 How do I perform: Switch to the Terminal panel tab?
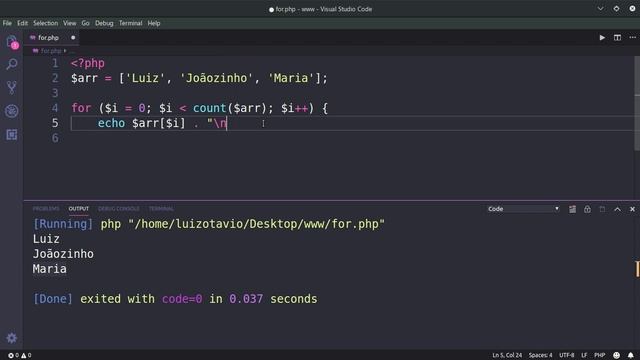coord(161,209)
